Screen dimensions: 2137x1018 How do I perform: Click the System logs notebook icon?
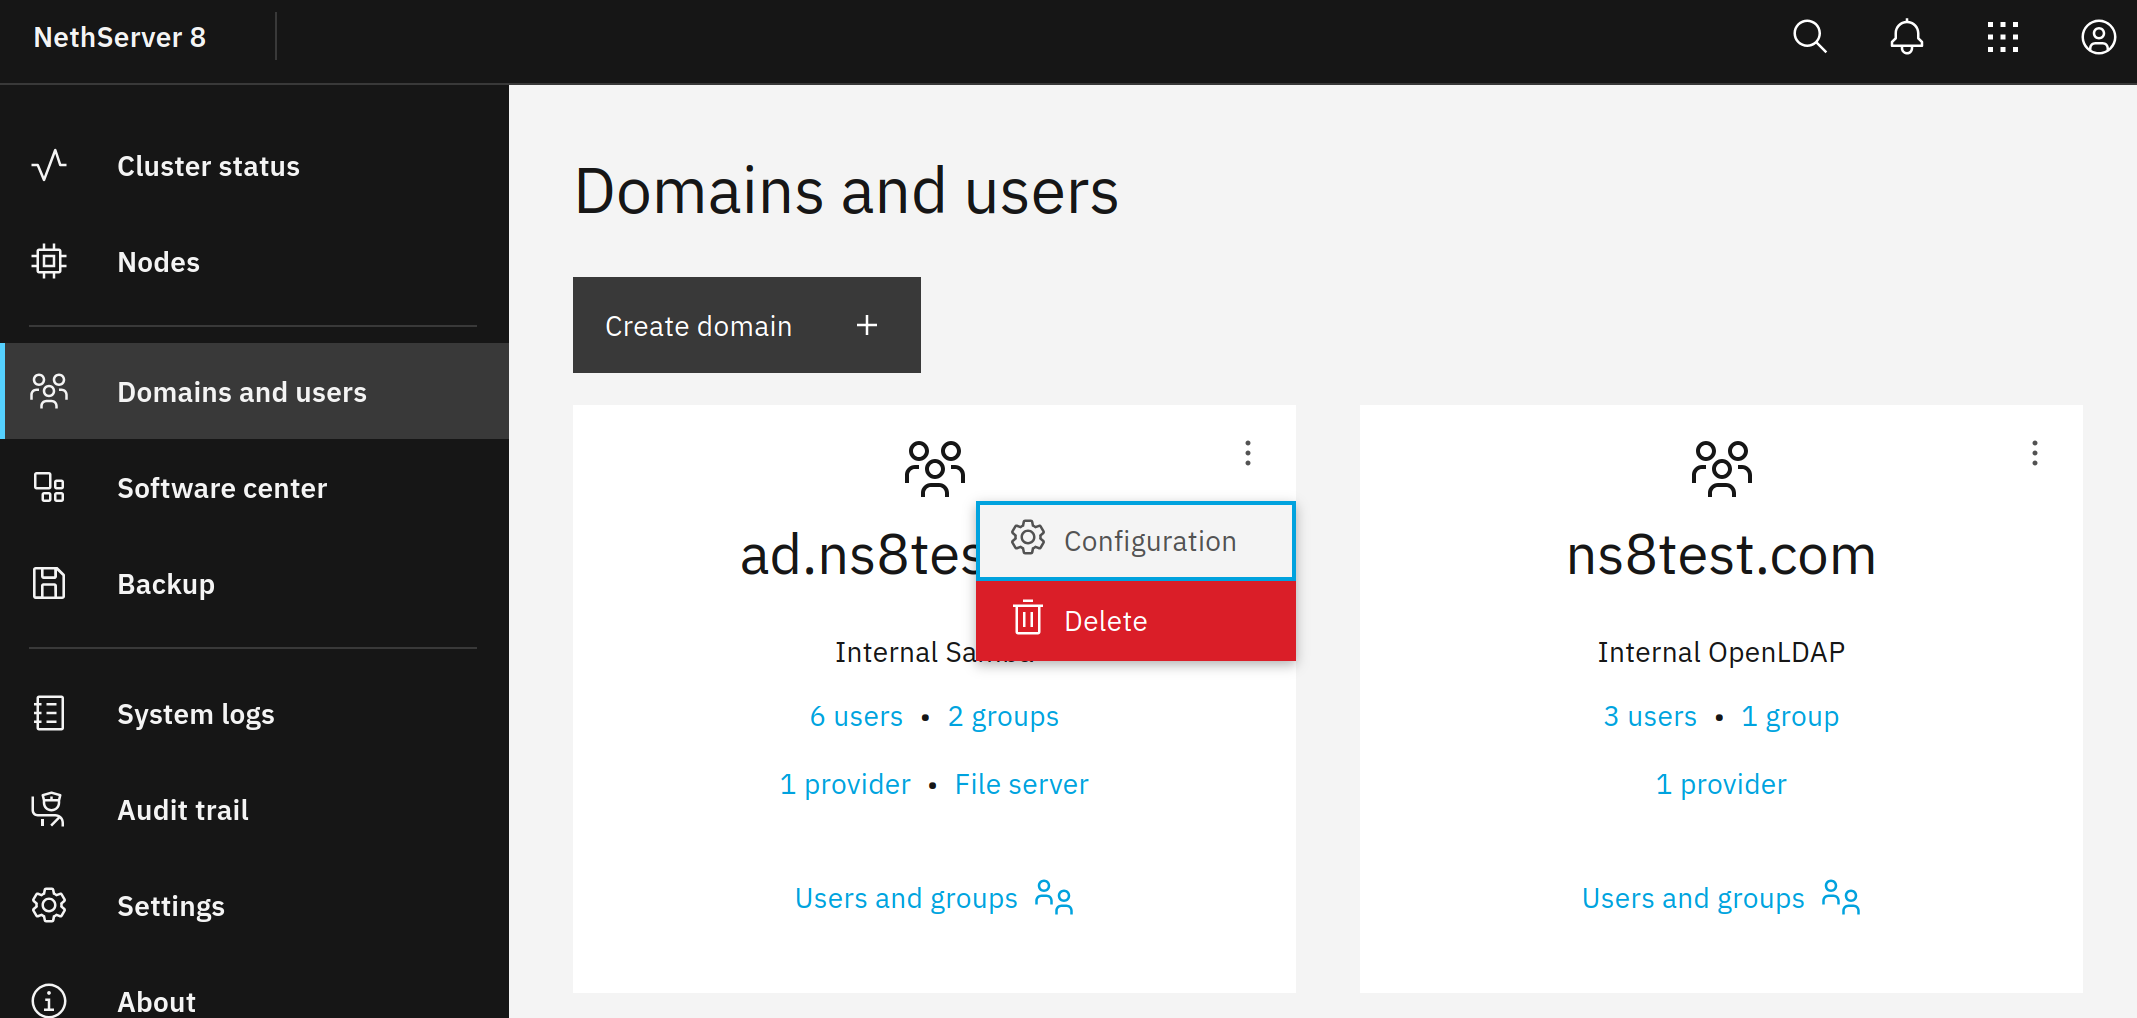click(x=49, y=713)
